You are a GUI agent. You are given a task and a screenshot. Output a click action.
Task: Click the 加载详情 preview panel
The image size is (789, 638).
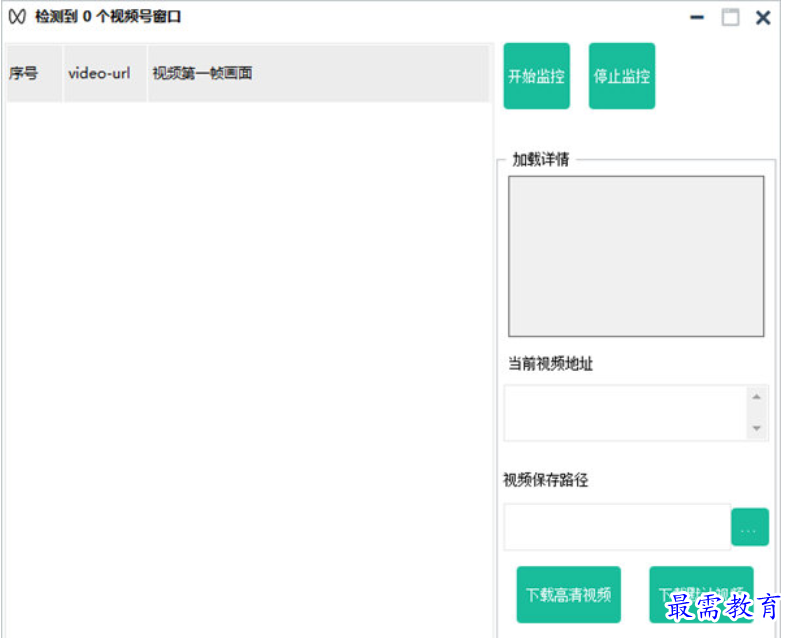pos(636,256)
